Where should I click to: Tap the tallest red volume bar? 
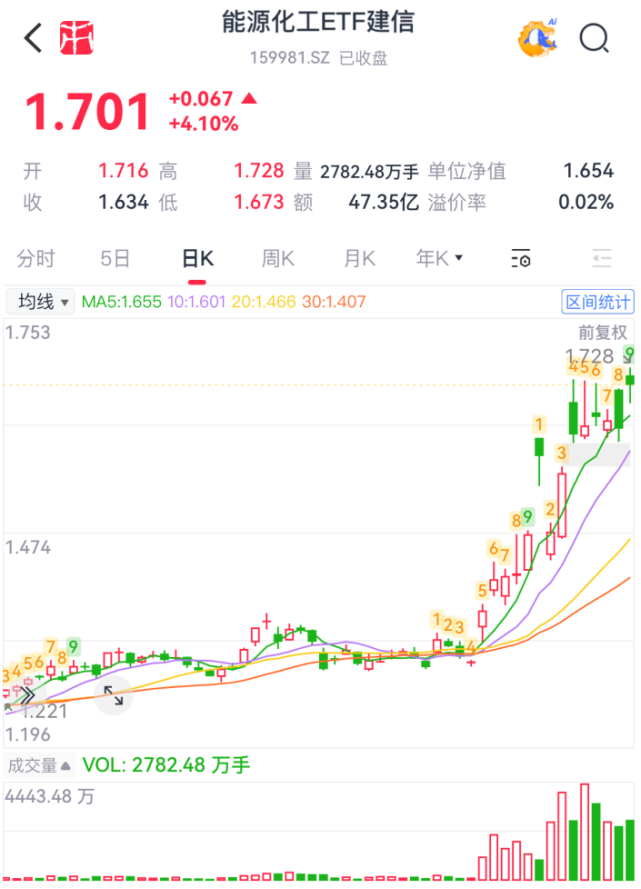(584, 831)
